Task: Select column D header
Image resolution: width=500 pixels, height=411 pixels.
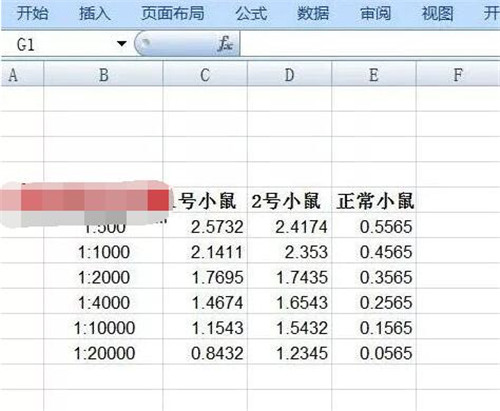Action: point(289,74)
